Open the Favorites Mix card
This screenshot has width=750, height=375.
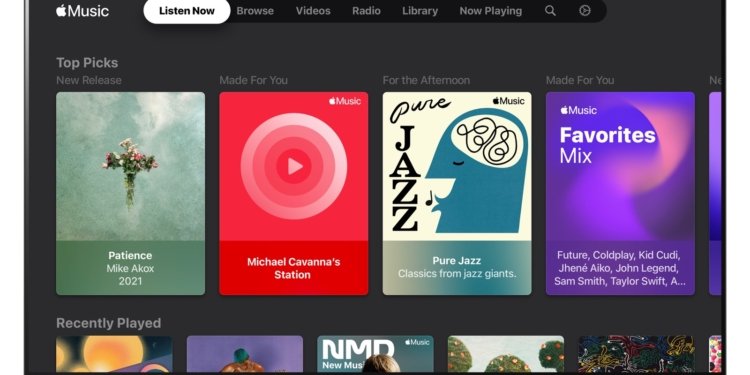620,193
